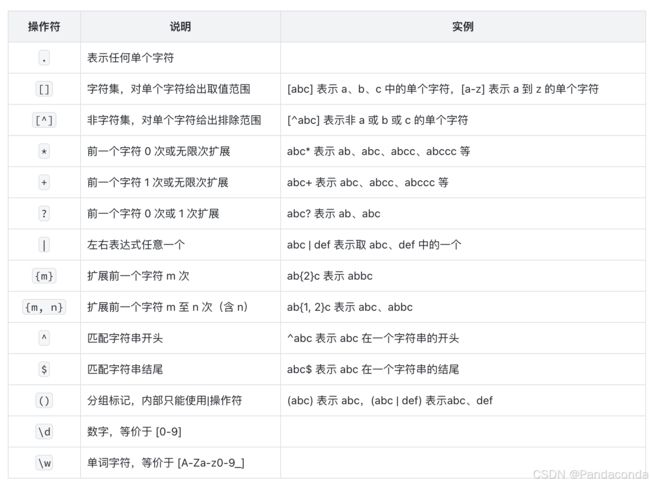Click '数字，等价于 [0-9]' description
The width and height of the screenshot is (650, 486).
tap(134, 432)
